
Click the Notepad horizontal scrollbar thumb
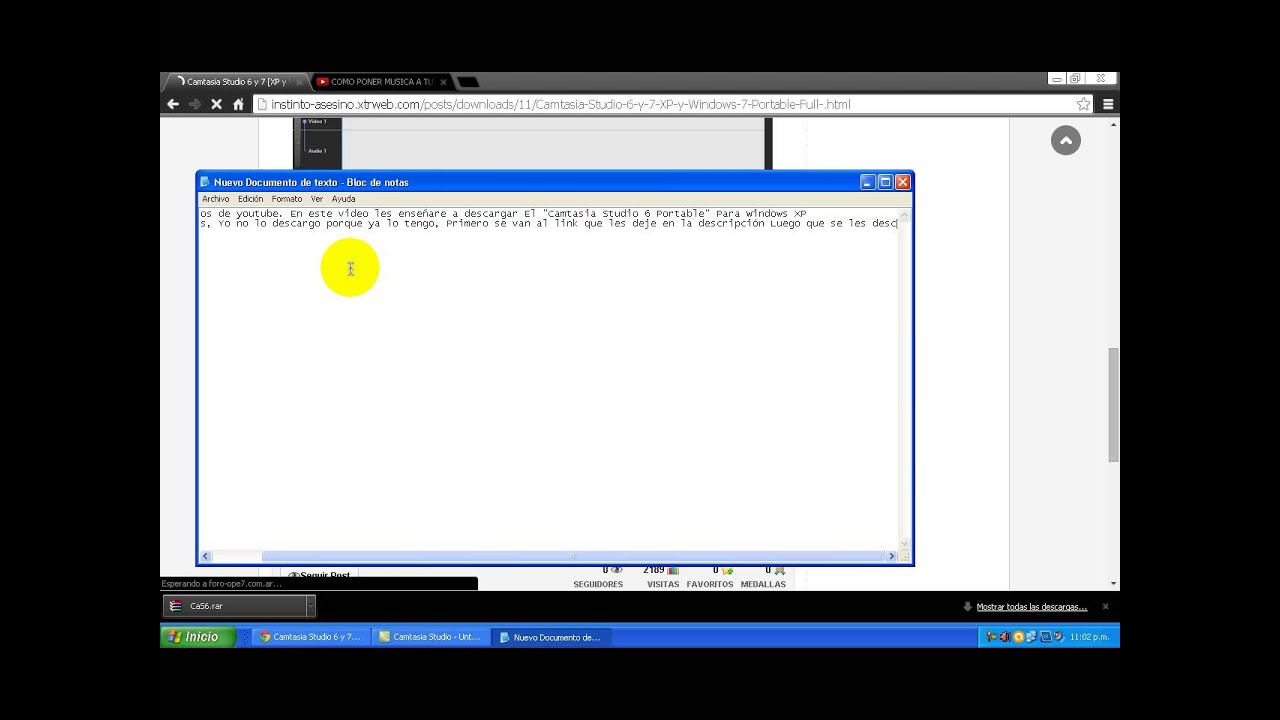click(573, 556)
